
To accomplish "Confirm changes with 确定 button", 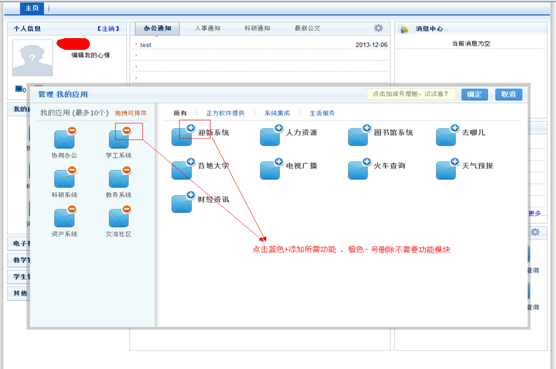I will click(474, 94).
